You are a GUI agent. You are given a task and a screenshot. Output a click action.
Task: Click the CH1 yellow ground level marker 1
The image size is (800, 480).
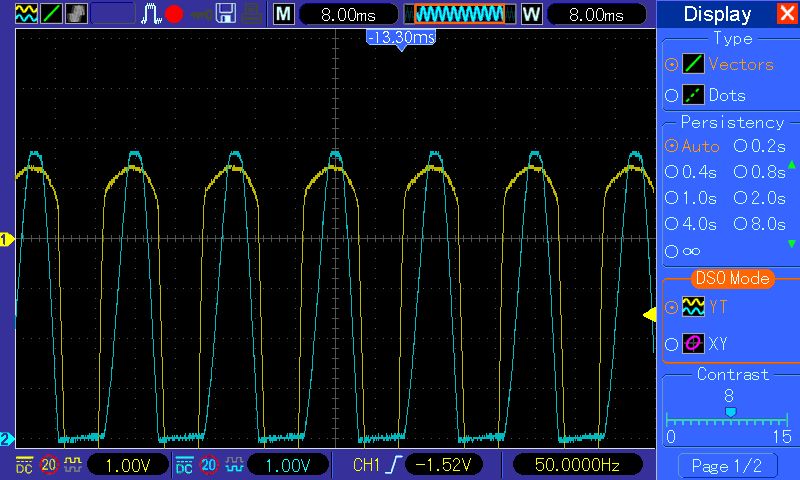point(7,239)
